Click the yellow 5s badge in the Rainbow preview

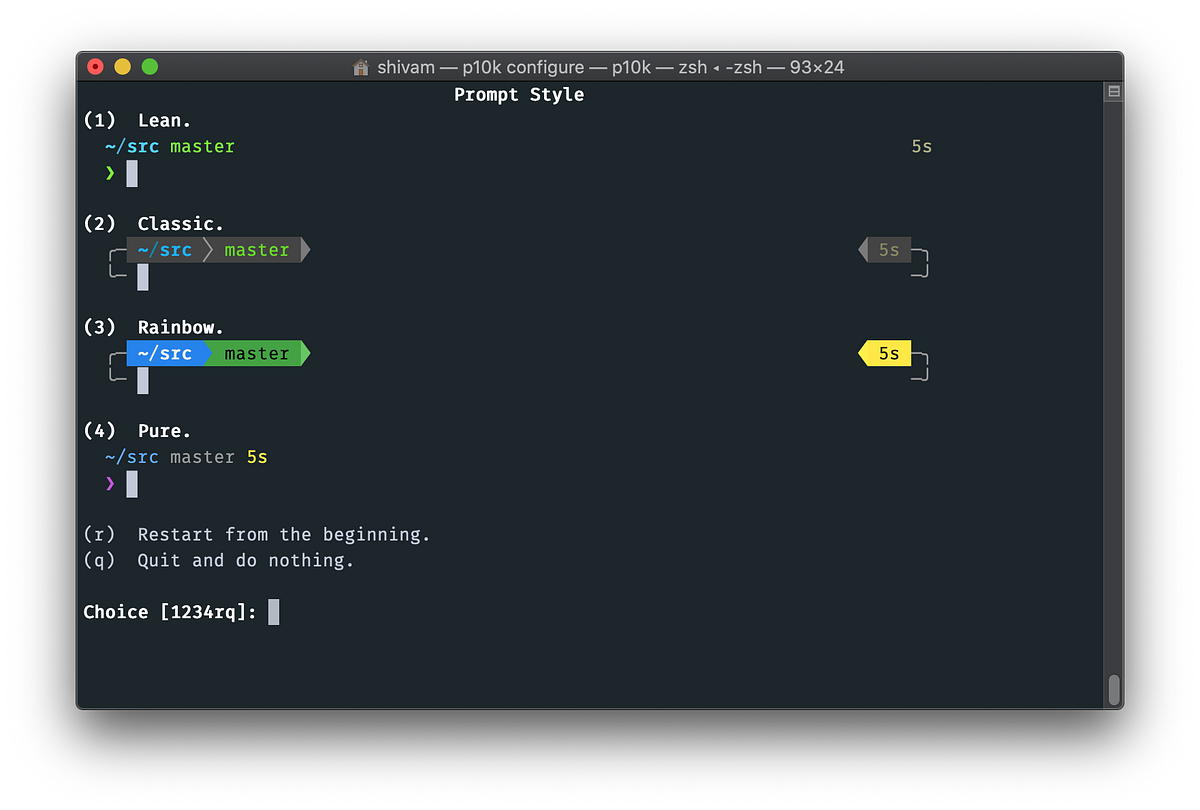tap(886, 353)
